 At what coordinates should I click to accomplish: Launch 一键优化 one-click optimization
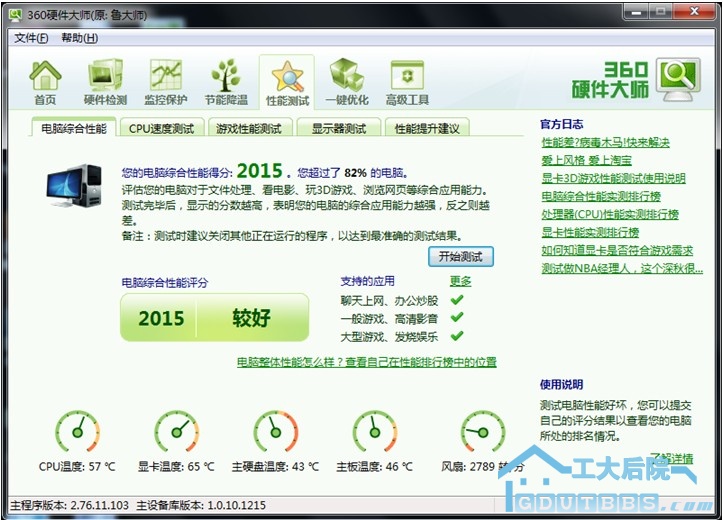(348, 82)
